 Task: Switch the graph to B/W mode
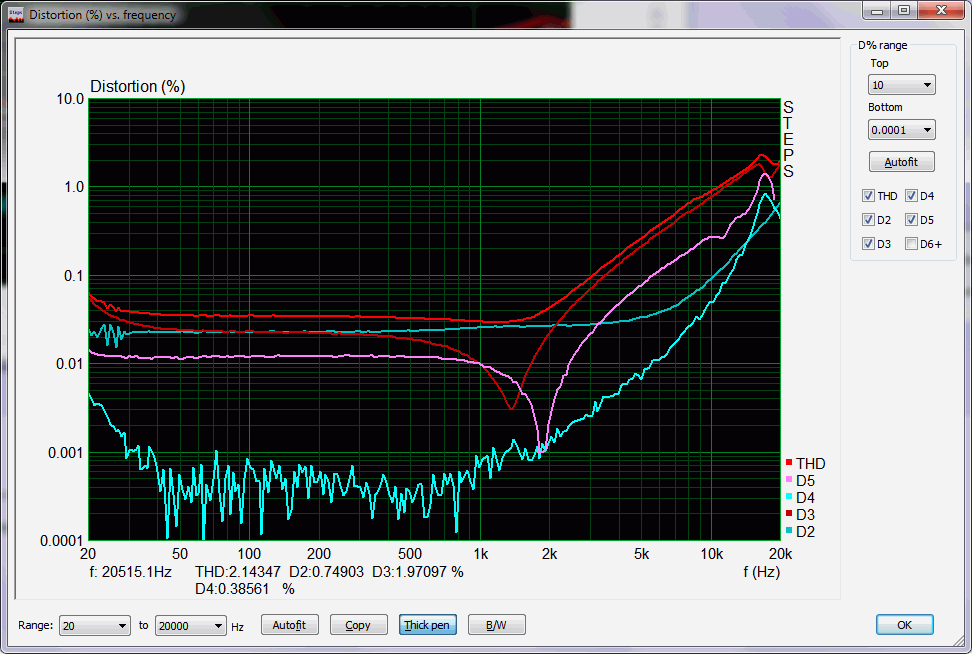(x=496, y=625)
